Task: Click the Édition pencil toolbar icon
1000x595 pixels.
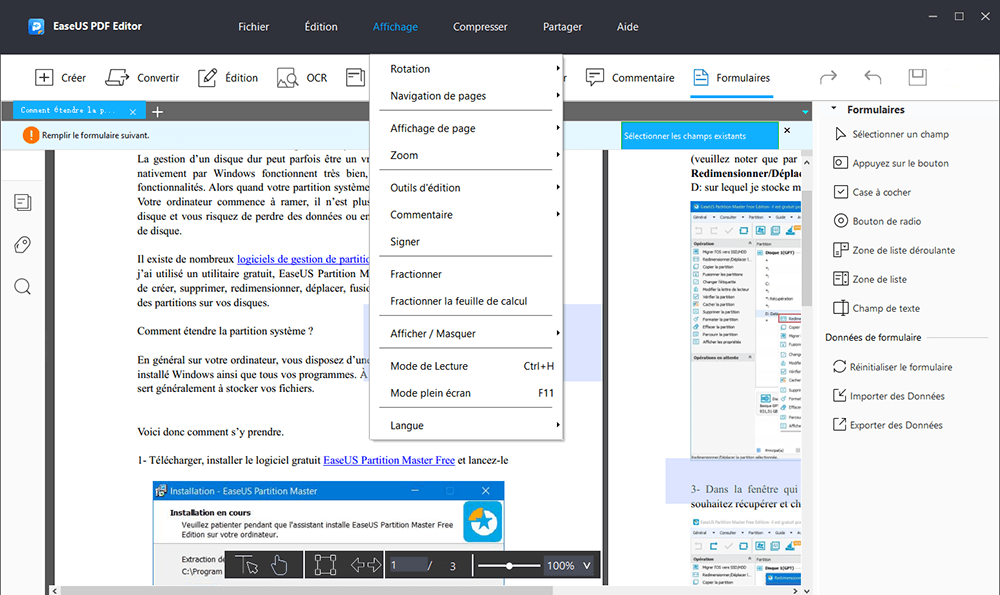Action: click(207, 78)
